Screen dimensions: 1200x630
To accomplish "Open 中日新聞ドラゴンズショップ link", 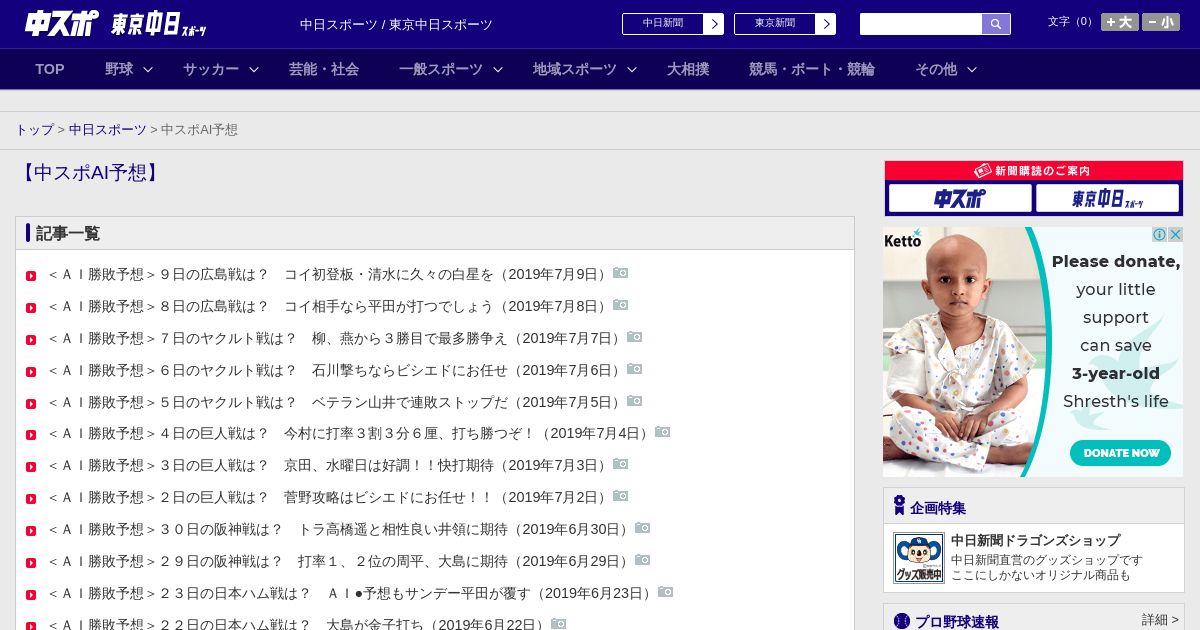I will coord(1035,540).
